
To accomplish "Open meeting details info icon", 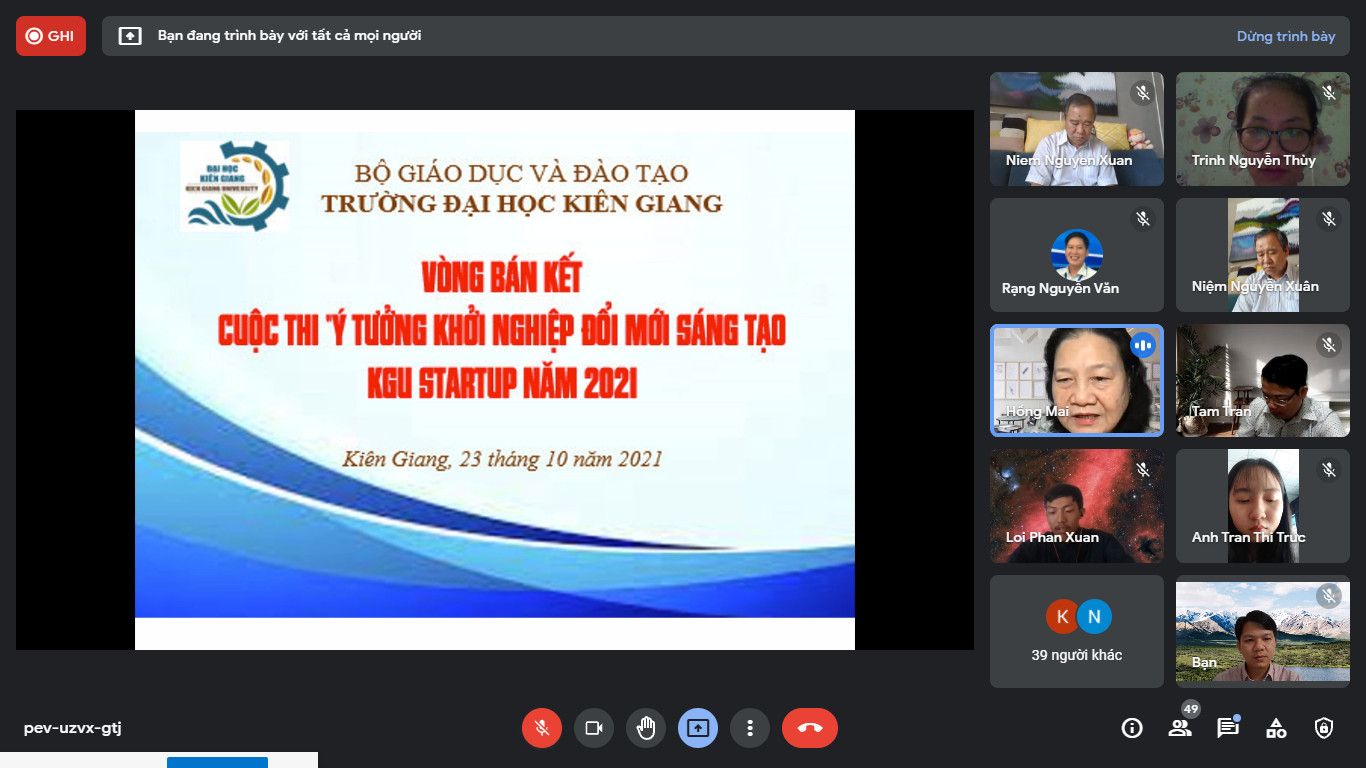I will (1132, 728).
